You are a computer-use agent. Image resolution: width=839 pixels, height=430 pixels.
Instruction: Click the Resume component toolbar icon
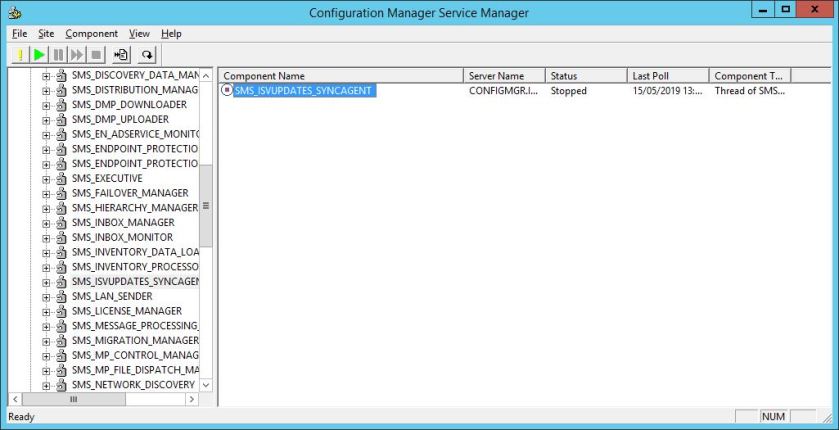pyautogui.click(x=77, y=55)
